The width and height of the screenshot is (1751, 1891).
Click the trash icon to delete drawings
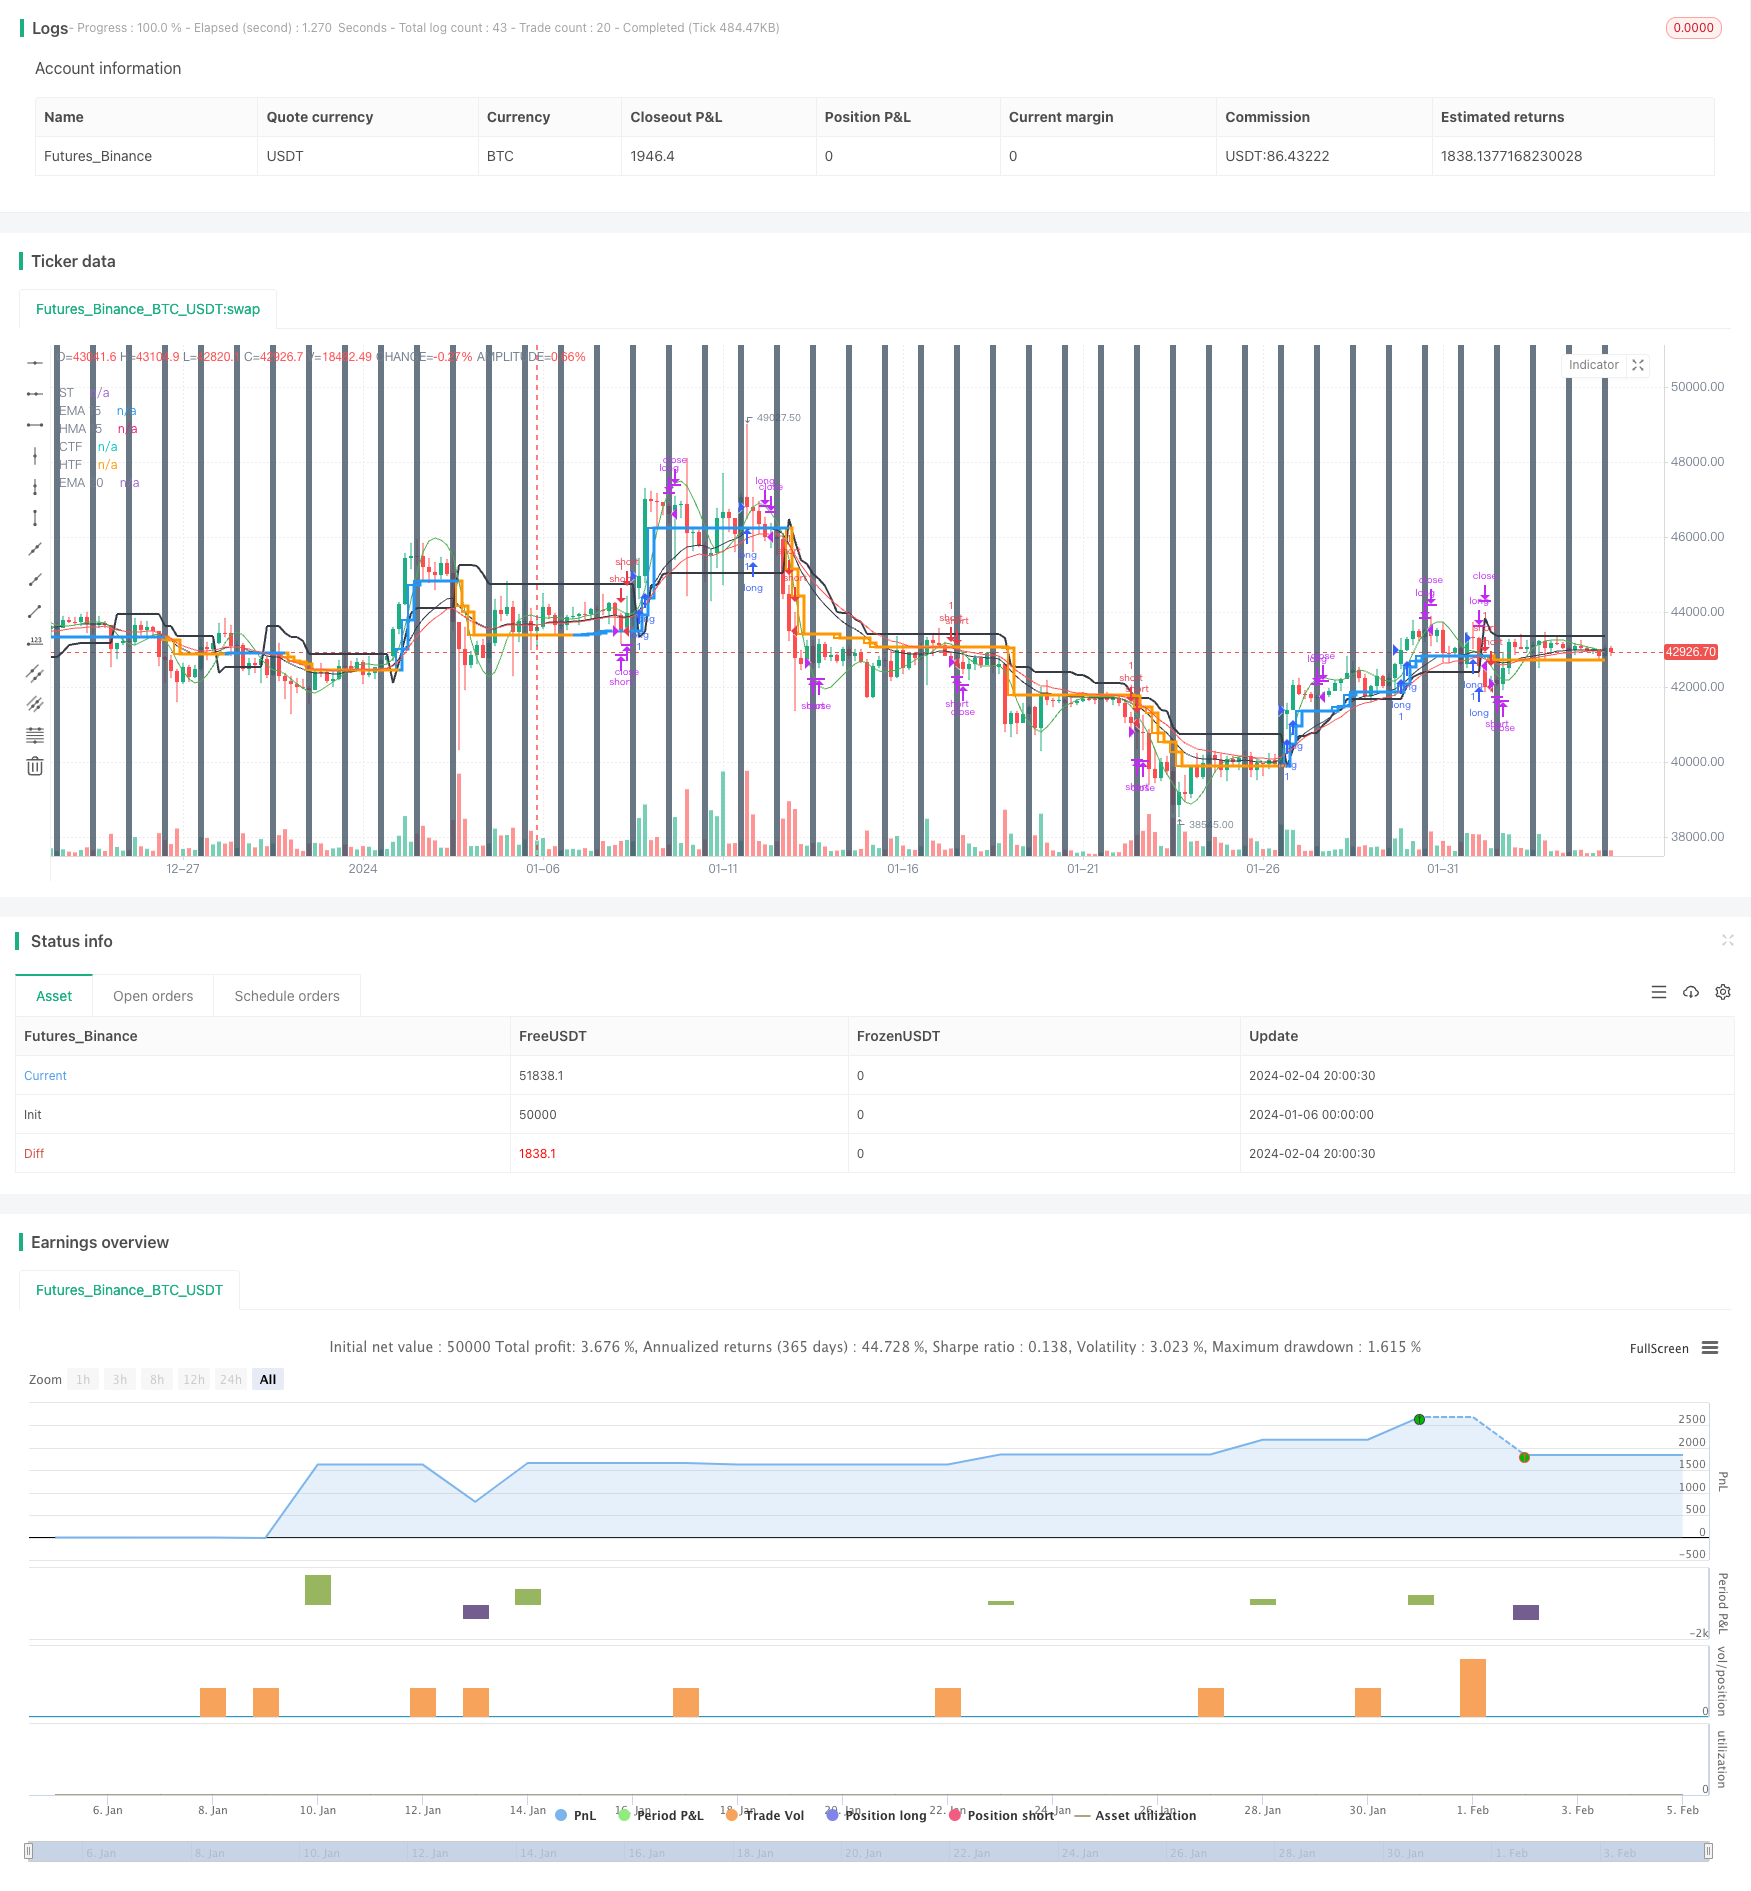(35, 767)
